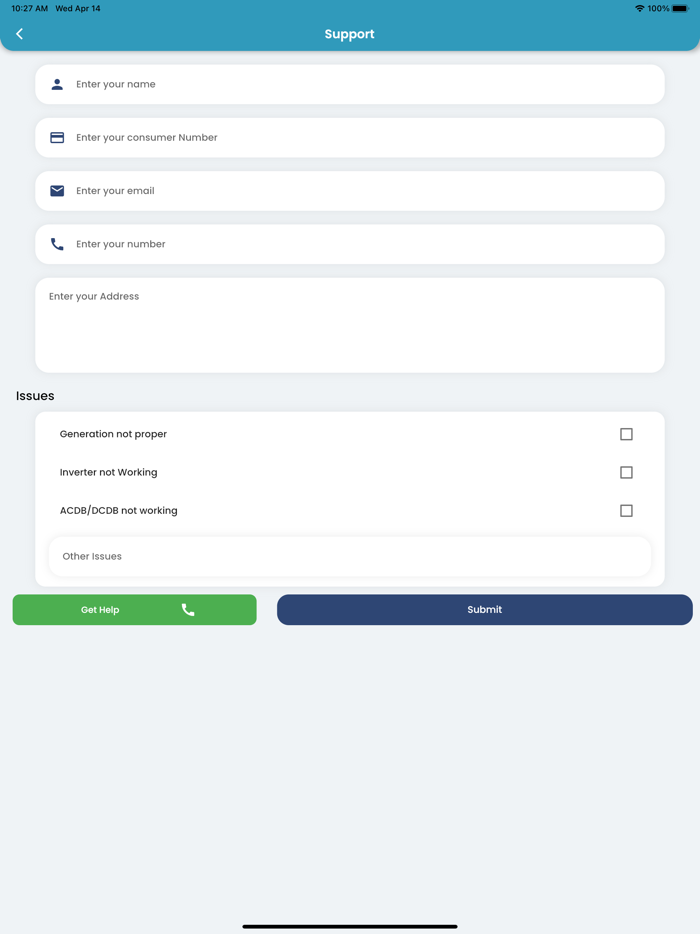Viewport: 700px width, 934px height.
Task: Check the Generation not proper box
Action: (626, 434)
